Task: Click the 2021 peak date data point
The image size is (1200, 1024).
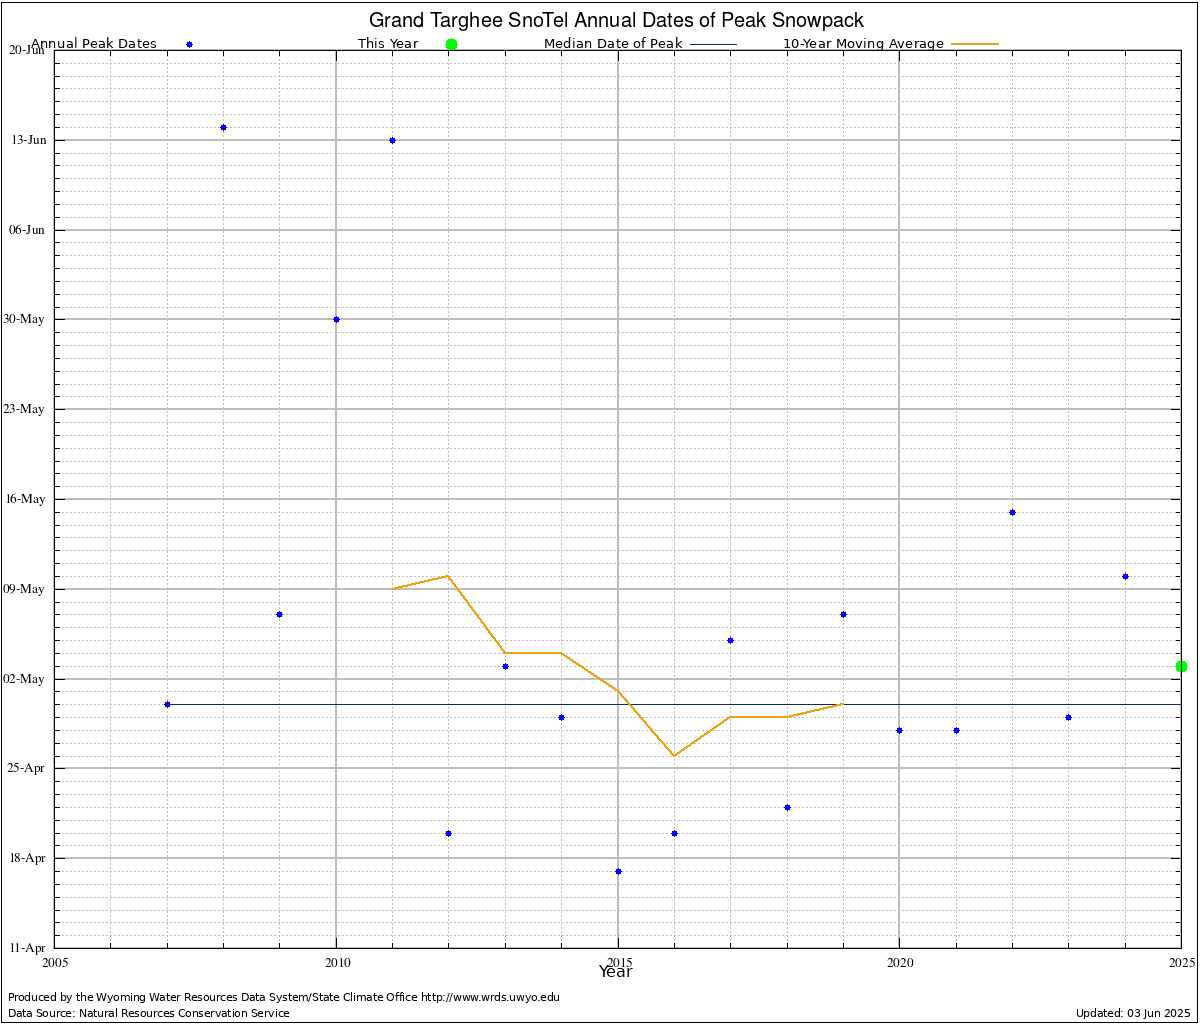Action: tap(956, 730)
